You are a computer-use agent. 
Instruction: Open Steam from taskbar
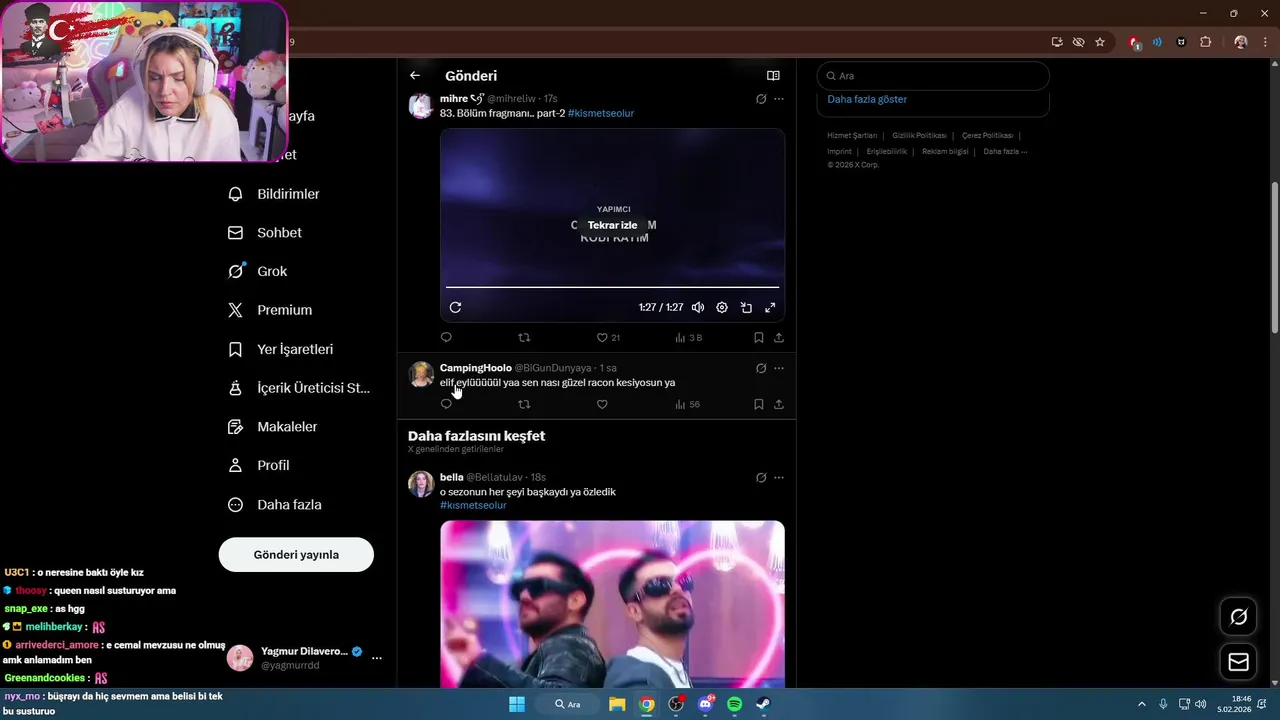click(x=763, y=704)
